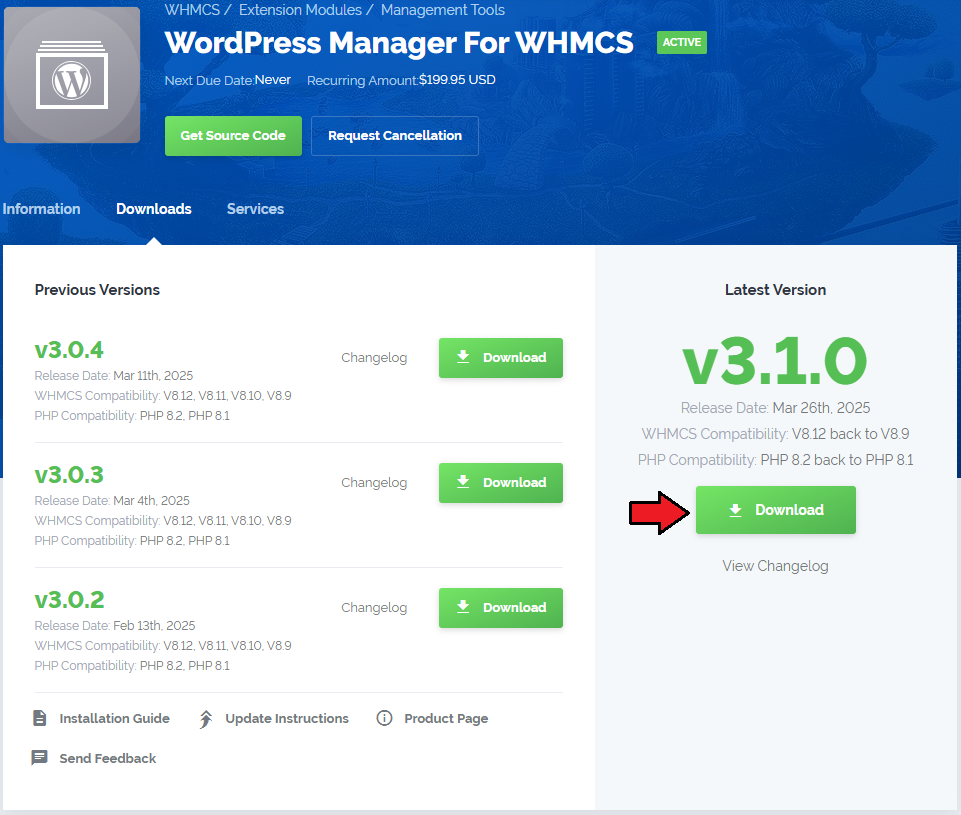Screen dimensions: 961x815
Task: Click the "$199.95 USD" recurring amount
Action: [457, 80]
